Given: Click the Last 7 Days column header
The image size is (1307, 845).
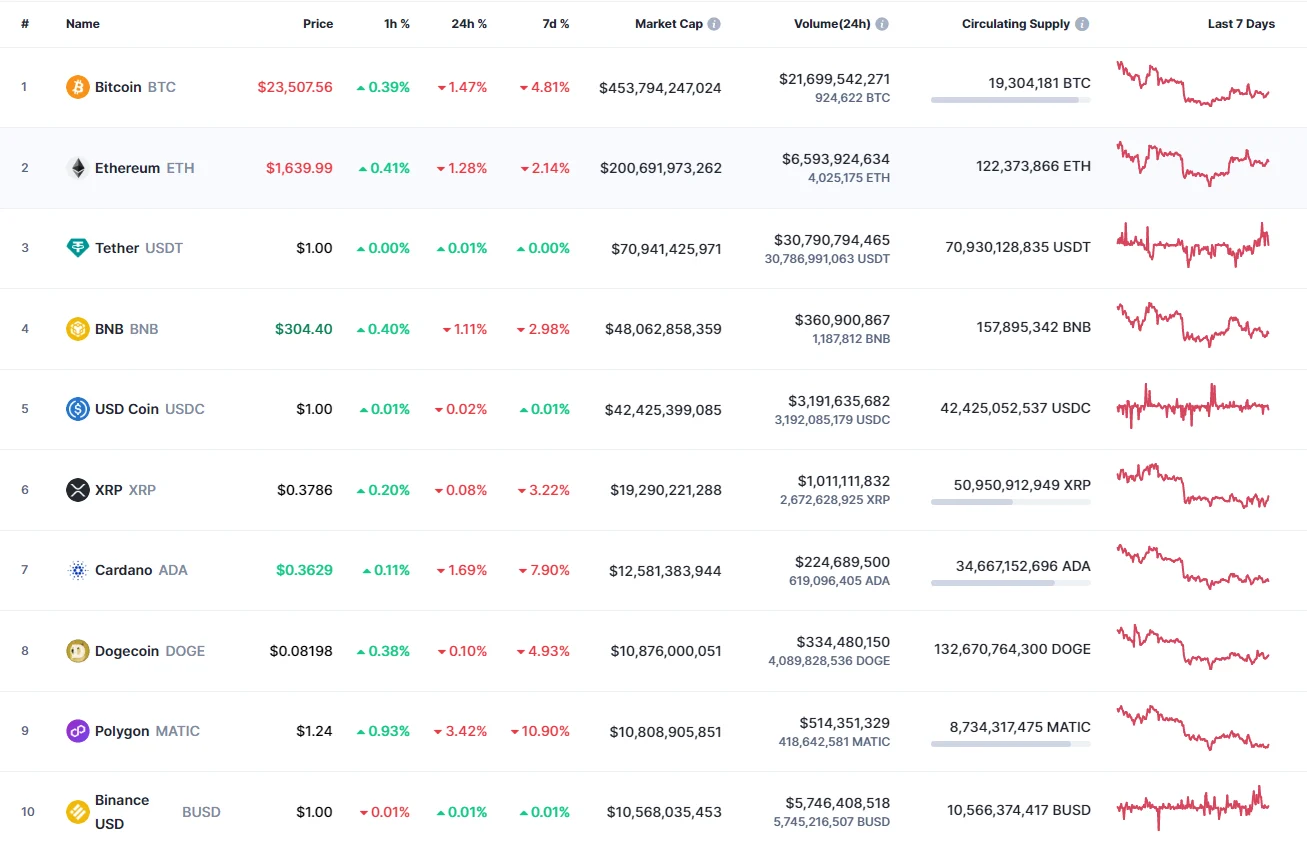Looking at the screenshot, I should coord(1240,23).
